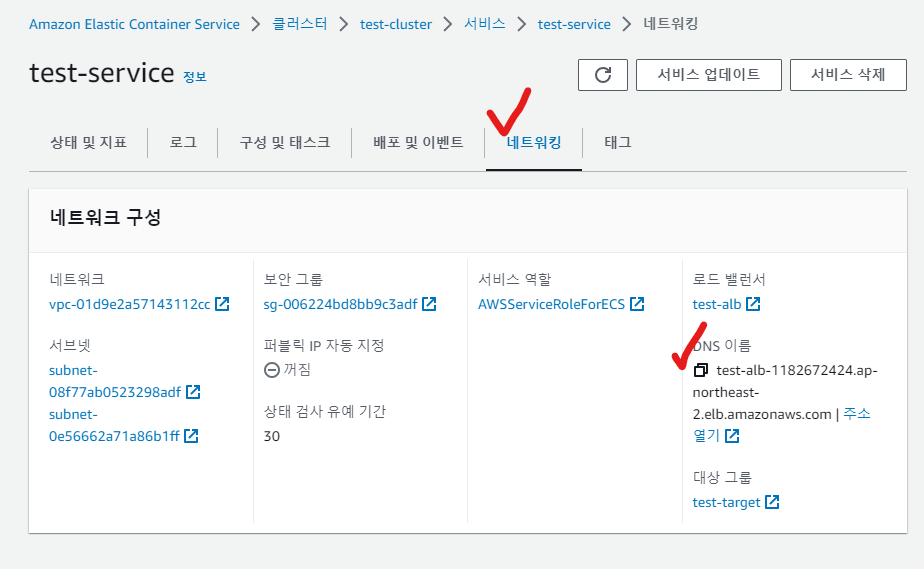Open external link icon beside vpc-01d9e2a57143112cc
924x569 pixels.
pyautogui.click(x=222, y=304)
